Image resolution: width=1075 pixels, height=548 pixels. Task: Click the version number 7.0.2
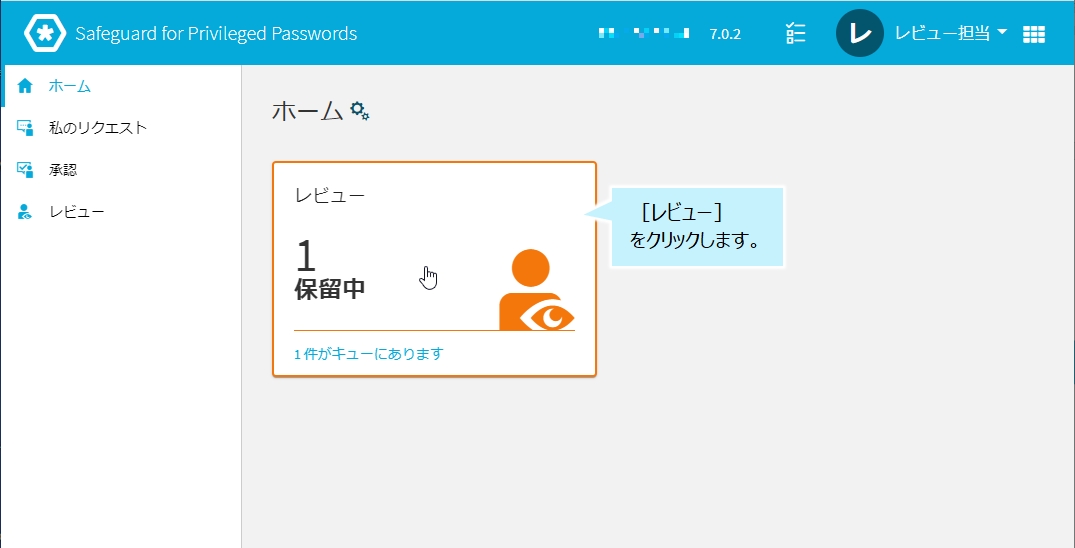725,34
